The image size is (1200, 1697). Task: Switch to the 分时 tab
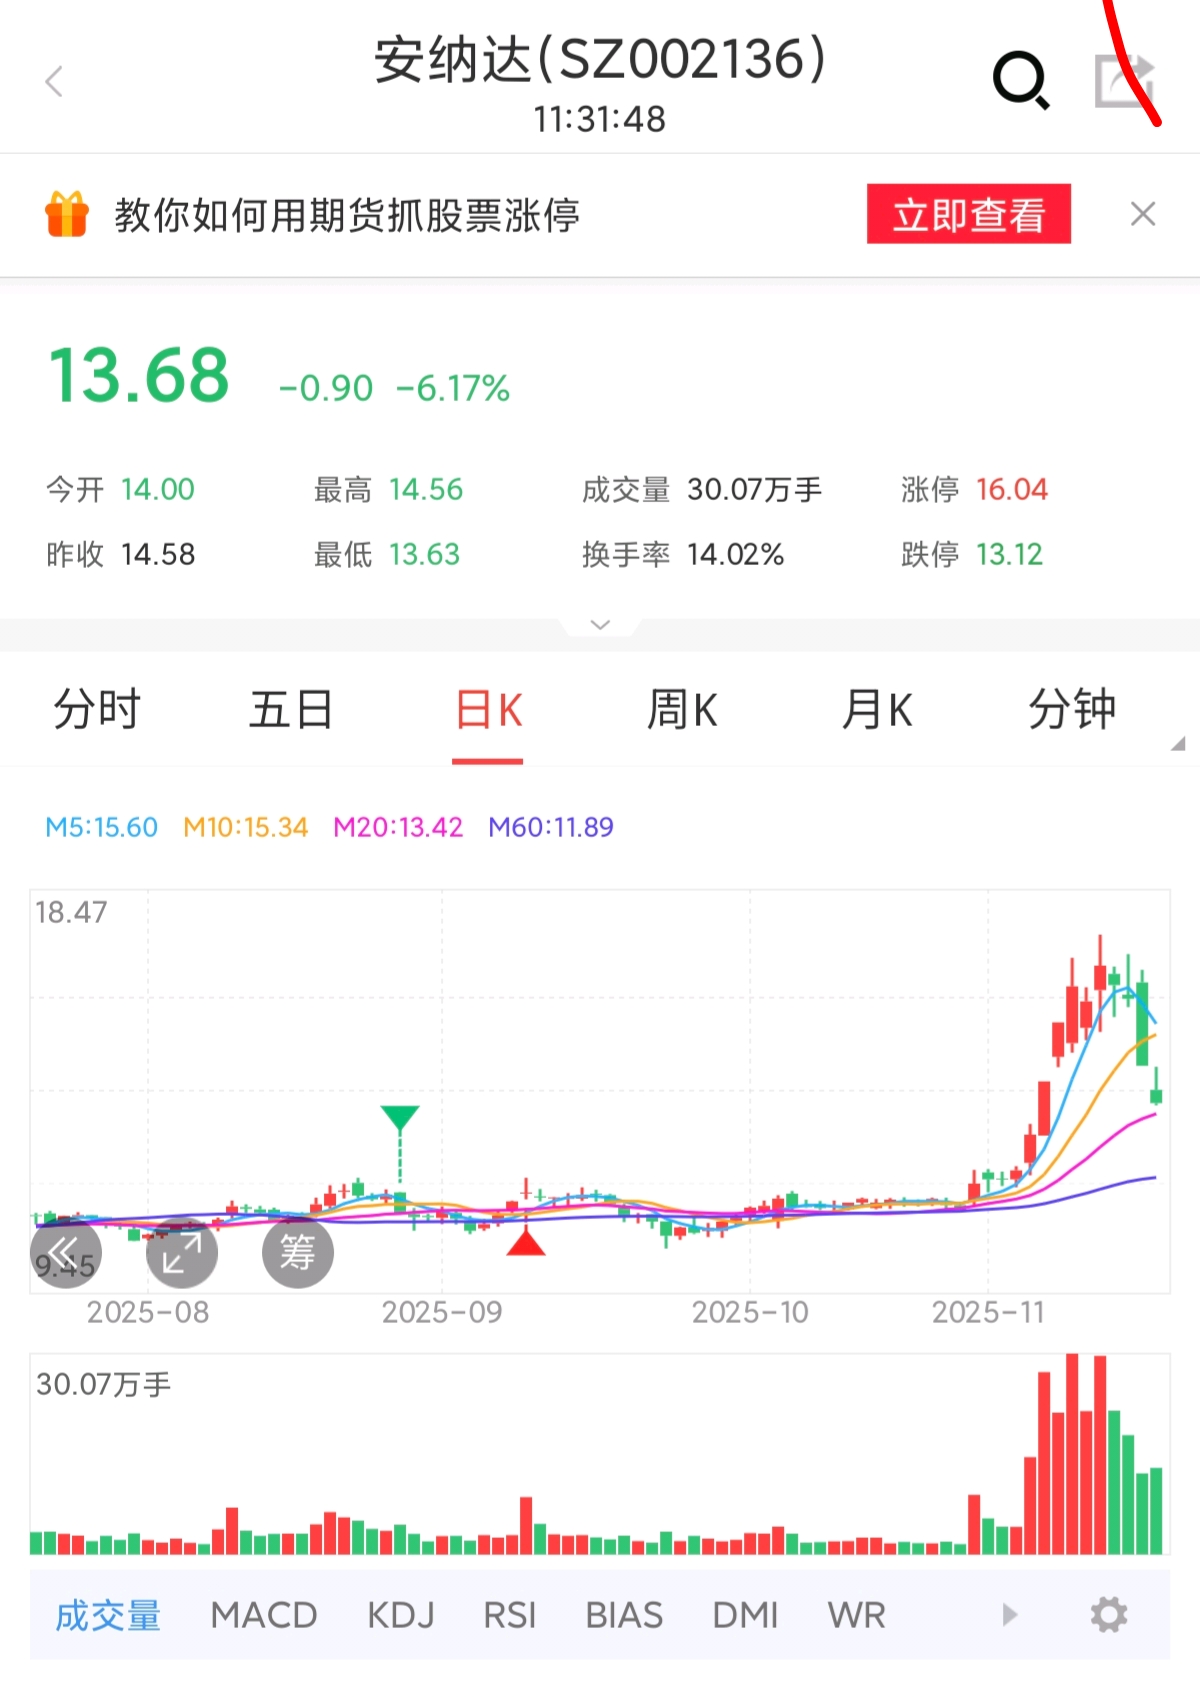pyautogui.click(x=97, y=710)
